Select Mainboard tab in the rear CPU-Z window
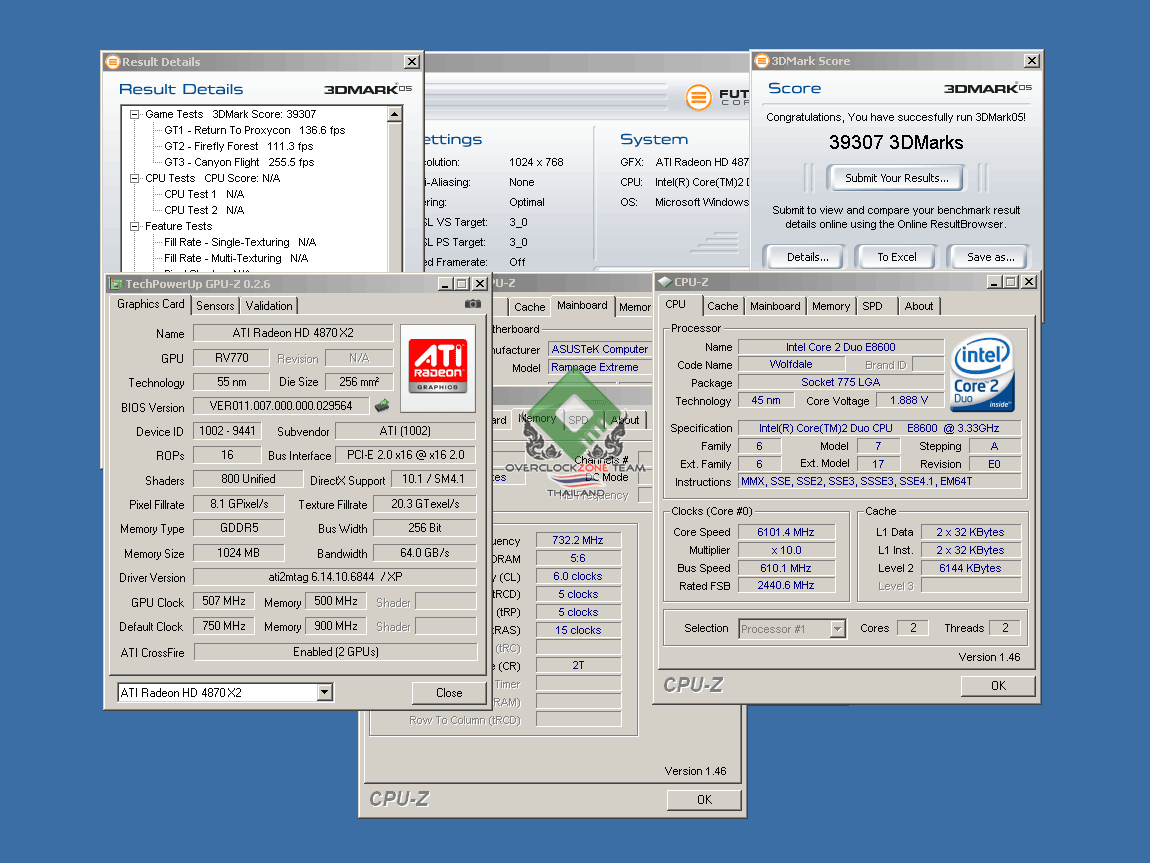Image resolution: width=1150 pixels, height=863 pixels. pyautogui.click(x=582, y=305)
